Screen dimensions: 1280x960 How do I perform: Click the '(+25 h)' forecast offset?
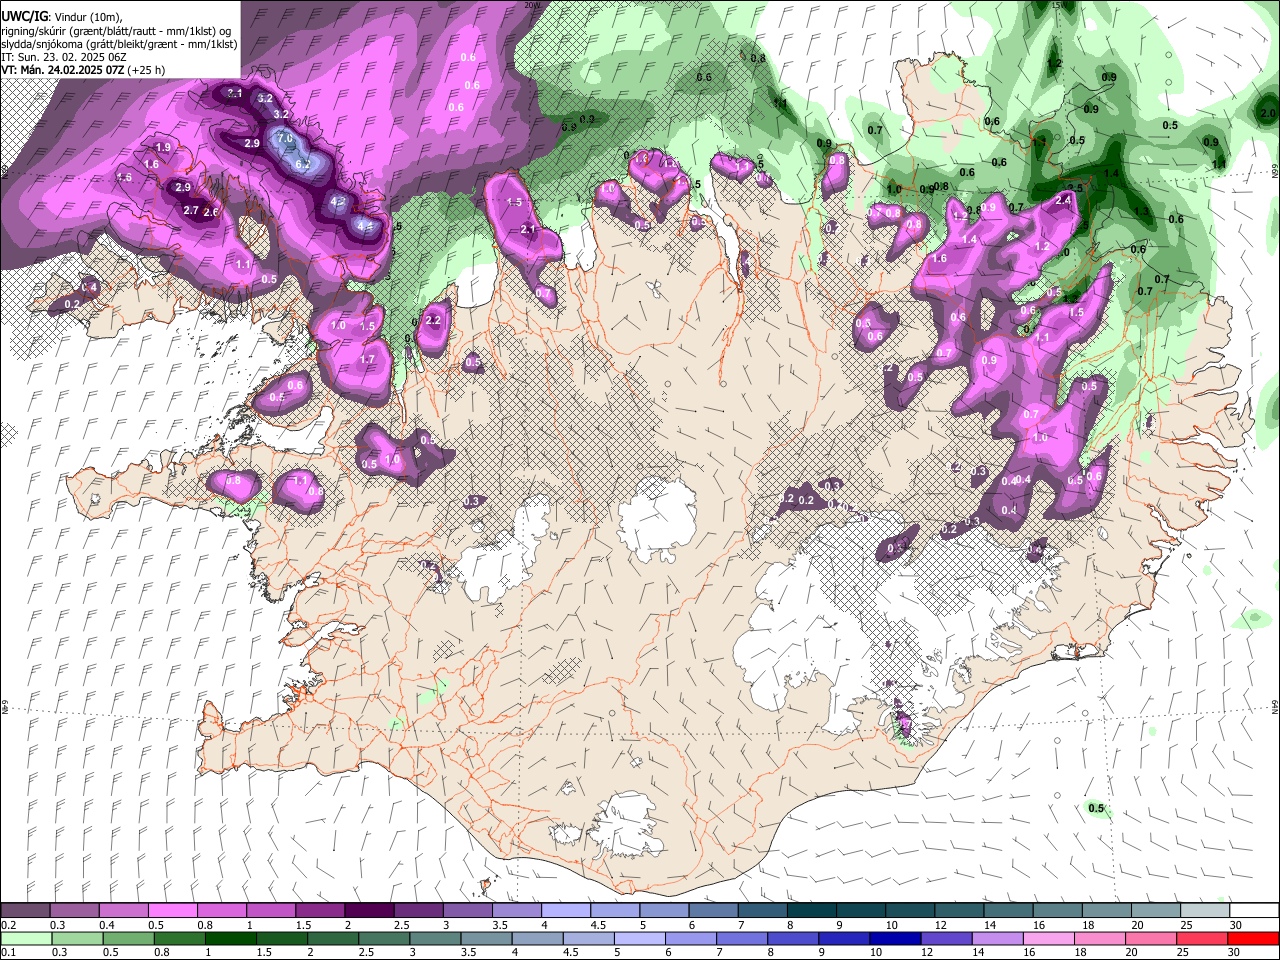click(145, 70)
